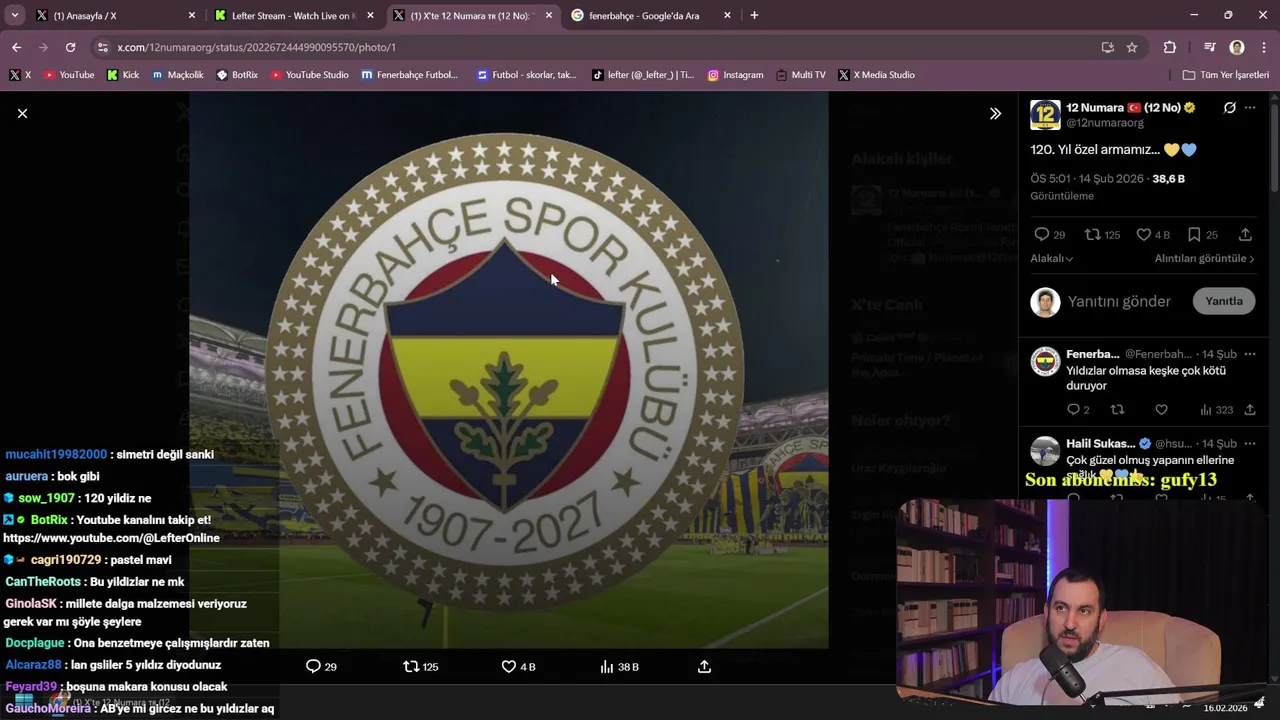Screen dimensions: 1280x720
Task: Open reply count under the photo
Action: pos(321,667)
